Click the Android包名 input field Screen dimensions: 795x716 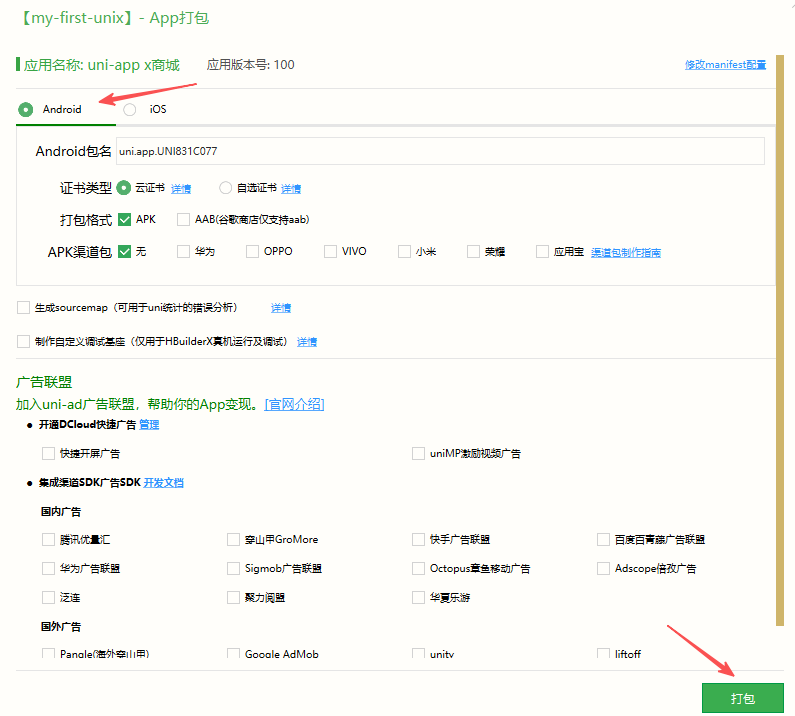click(x=440, y=151)
